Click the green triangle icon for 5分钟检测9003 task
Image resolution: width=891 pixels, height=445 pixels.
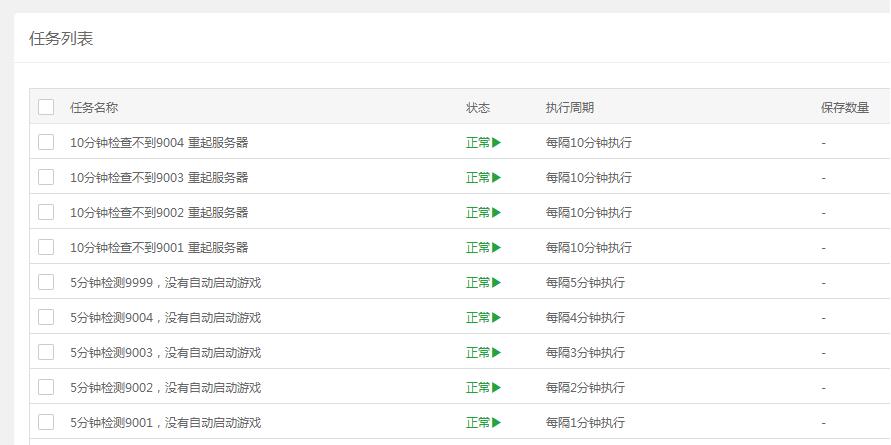click(497, 353)
